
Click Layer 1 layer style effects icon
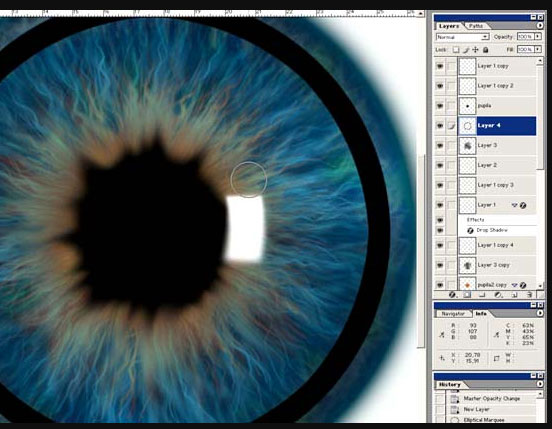point(523,205)
